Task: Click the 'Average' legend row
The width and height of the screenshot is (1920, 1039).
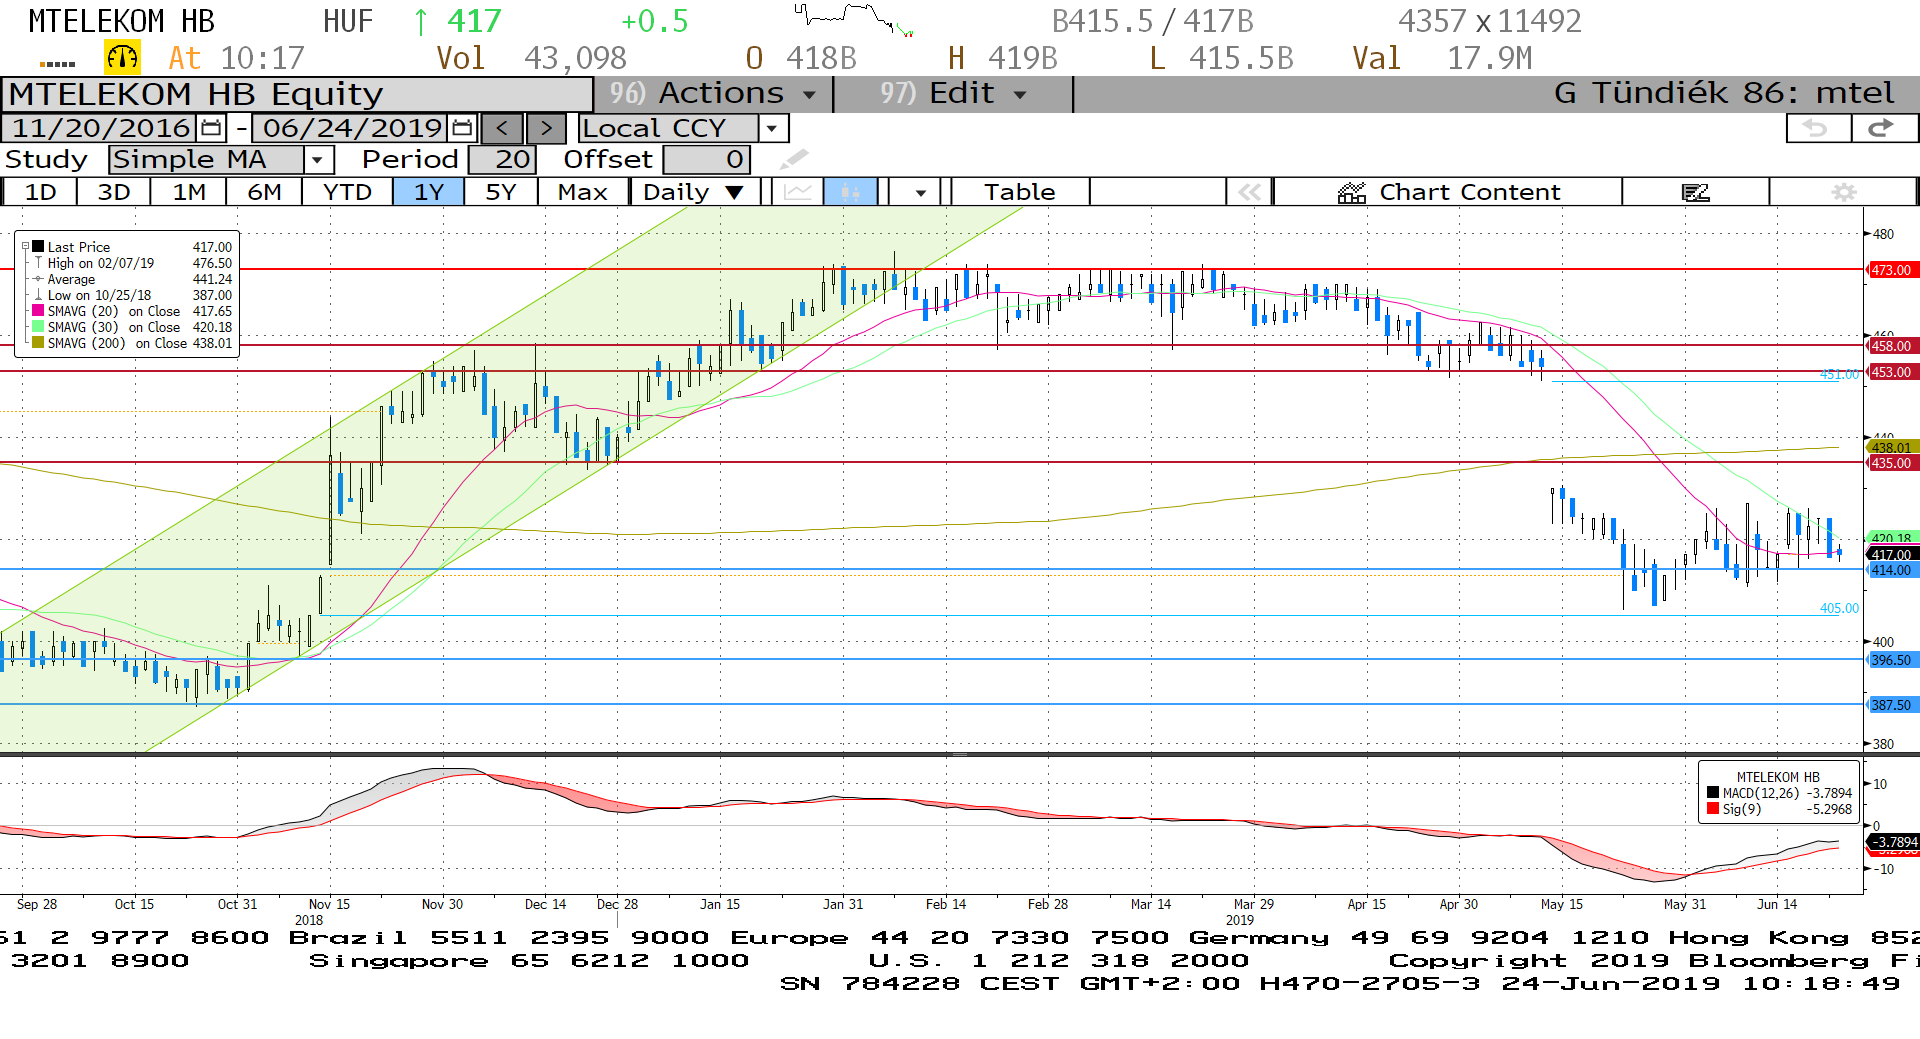Action: point(132,279)
